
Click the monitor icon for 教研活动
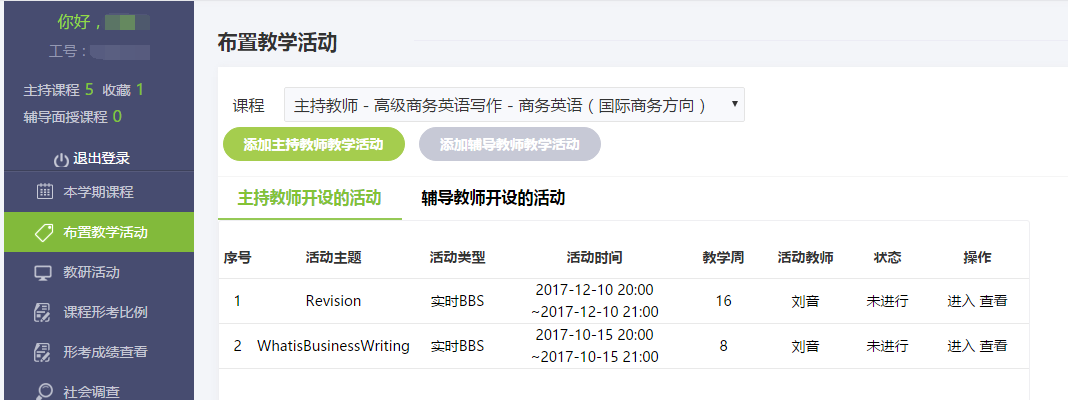click(44, 273)
